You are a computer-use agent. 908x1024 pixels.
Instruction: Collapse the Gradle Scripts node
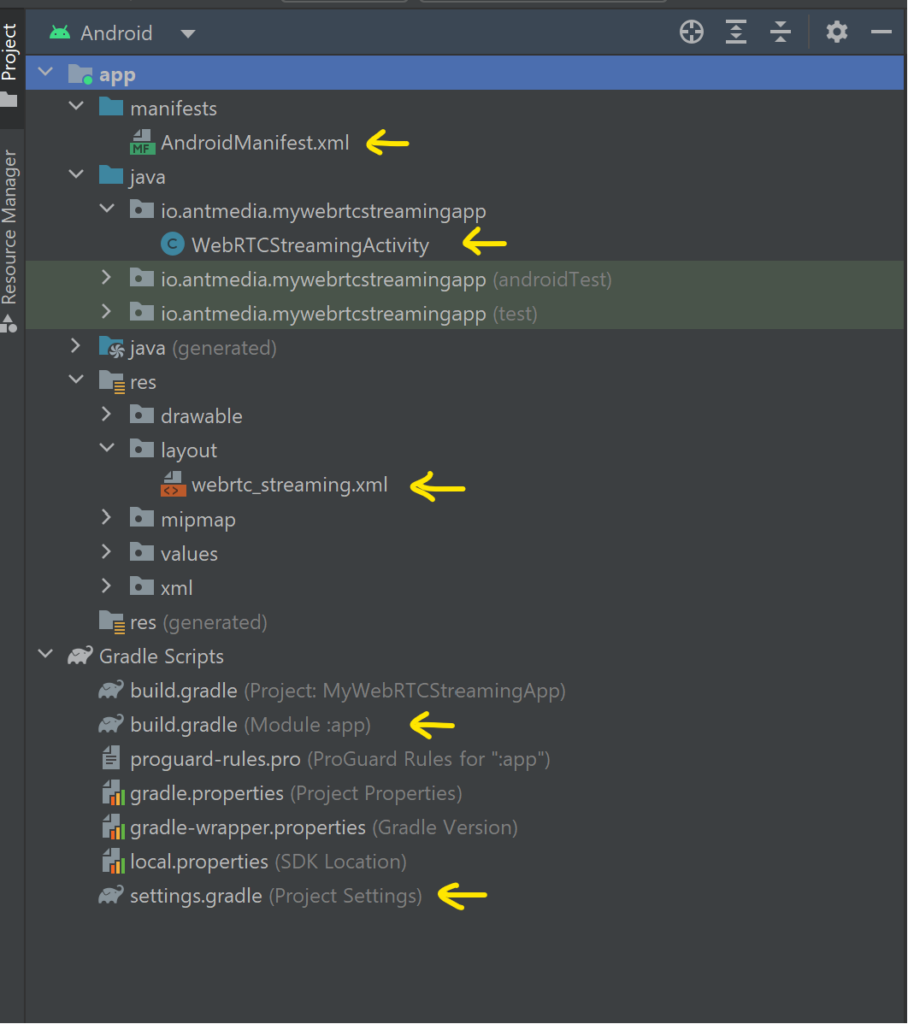click(45, 653)
